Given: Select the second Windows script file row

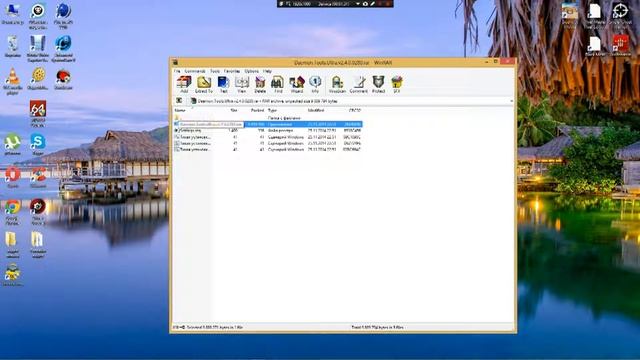Looking at the screenshot, I should tap(268, 143).
